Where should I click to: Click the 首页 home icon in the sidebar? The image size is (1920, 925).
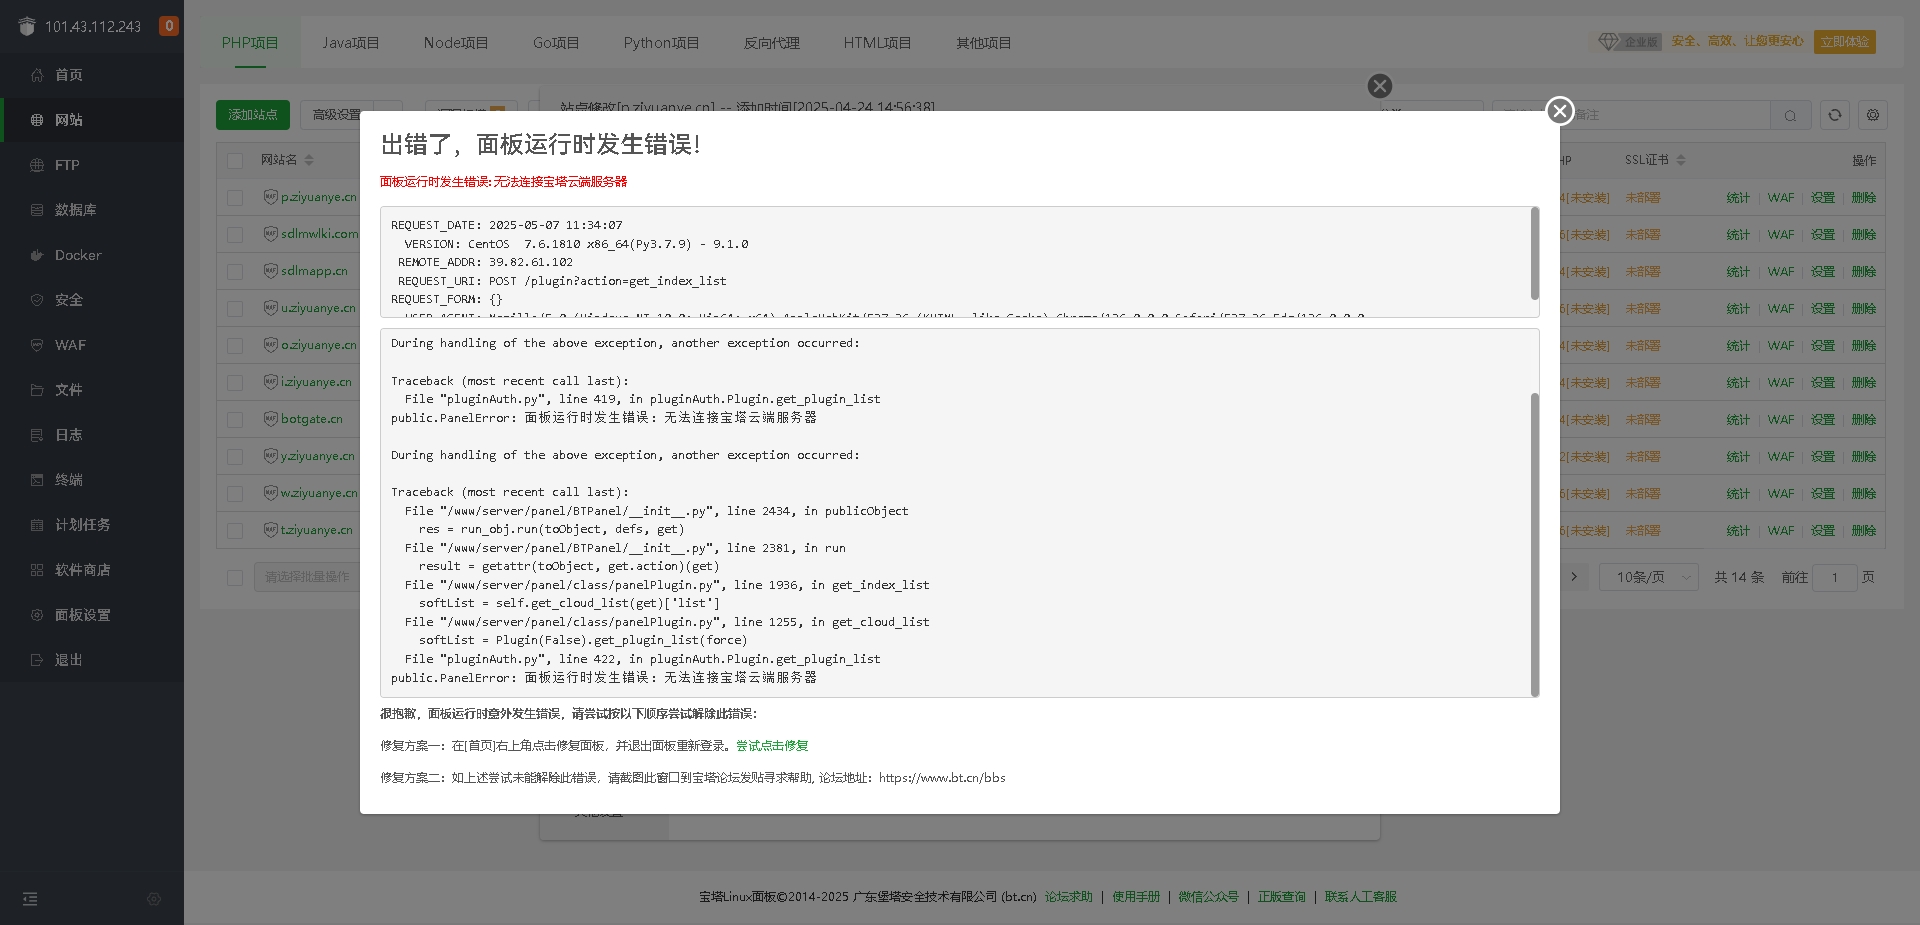(x=37, y=75)
